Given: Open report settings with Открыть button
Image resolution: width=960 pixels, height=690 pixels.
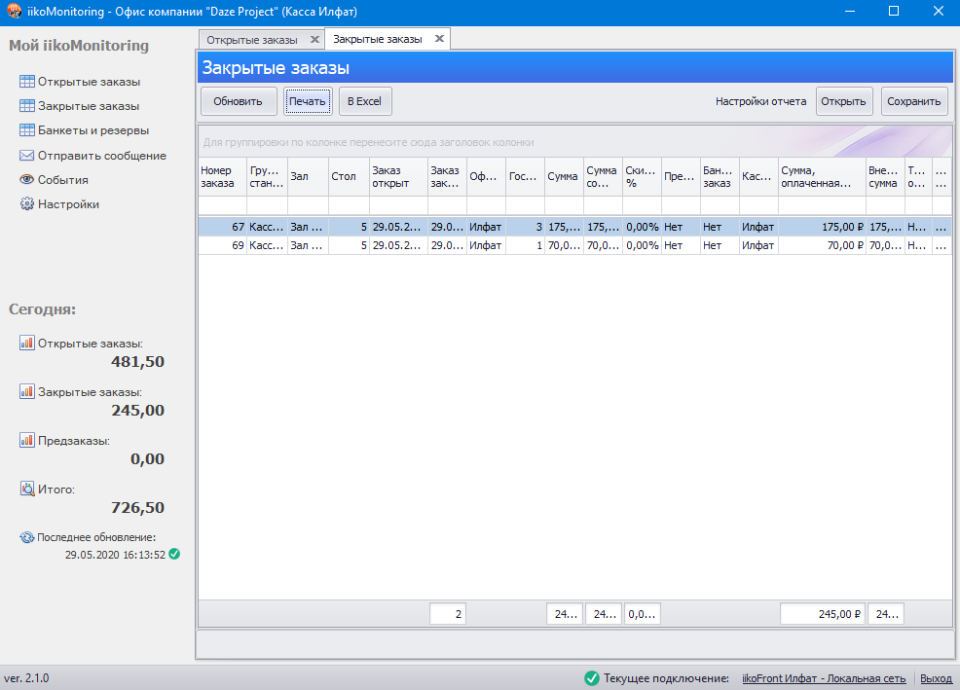Looking at the screenshot, I should pos(843,101).
